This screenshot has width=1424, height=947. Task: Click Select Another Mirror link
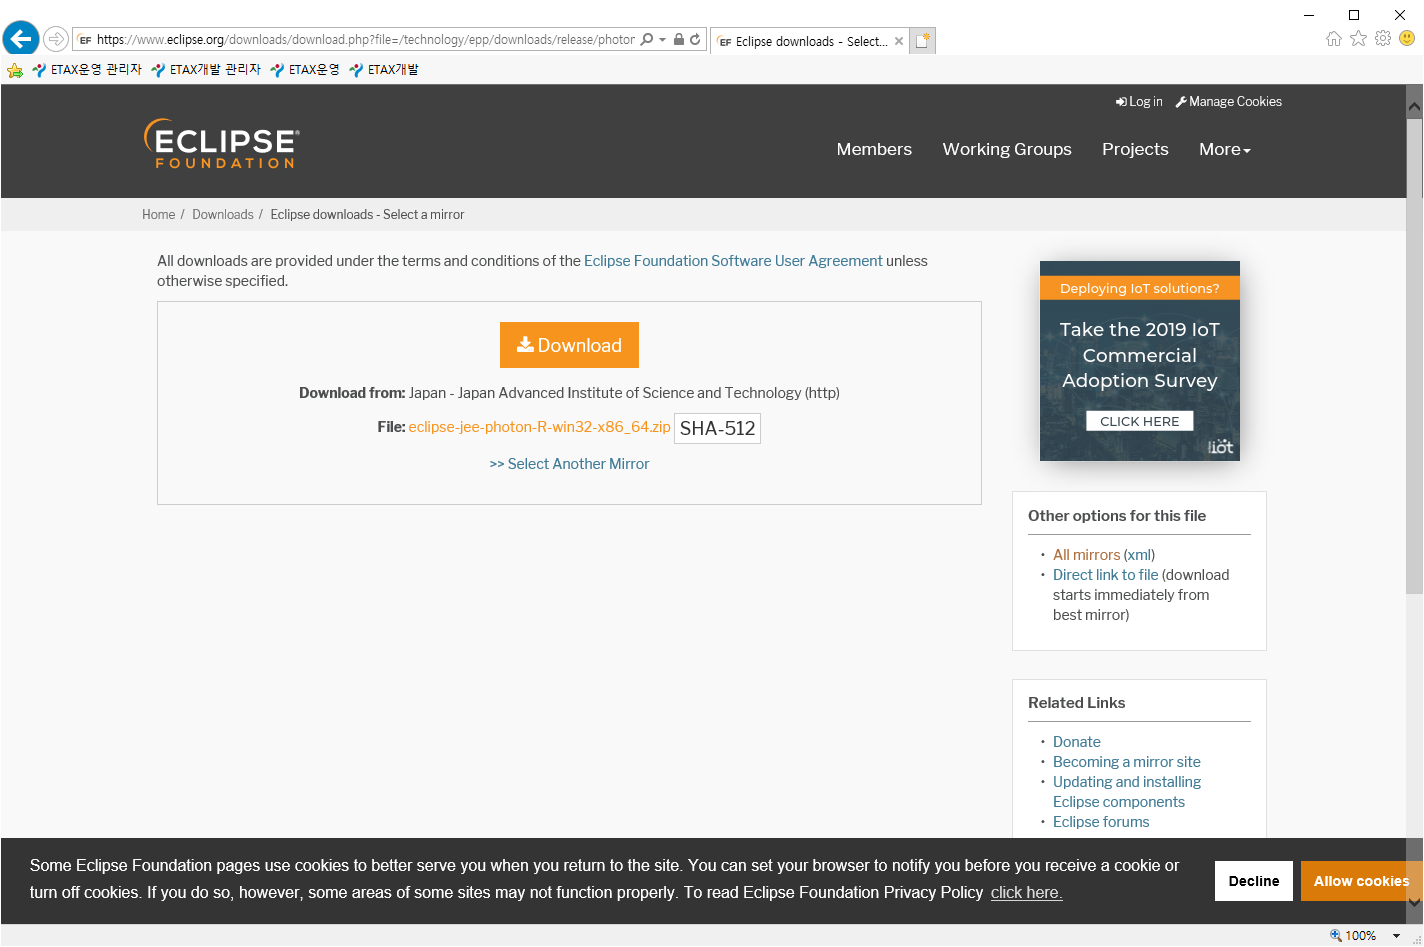[x=569, y=464]
